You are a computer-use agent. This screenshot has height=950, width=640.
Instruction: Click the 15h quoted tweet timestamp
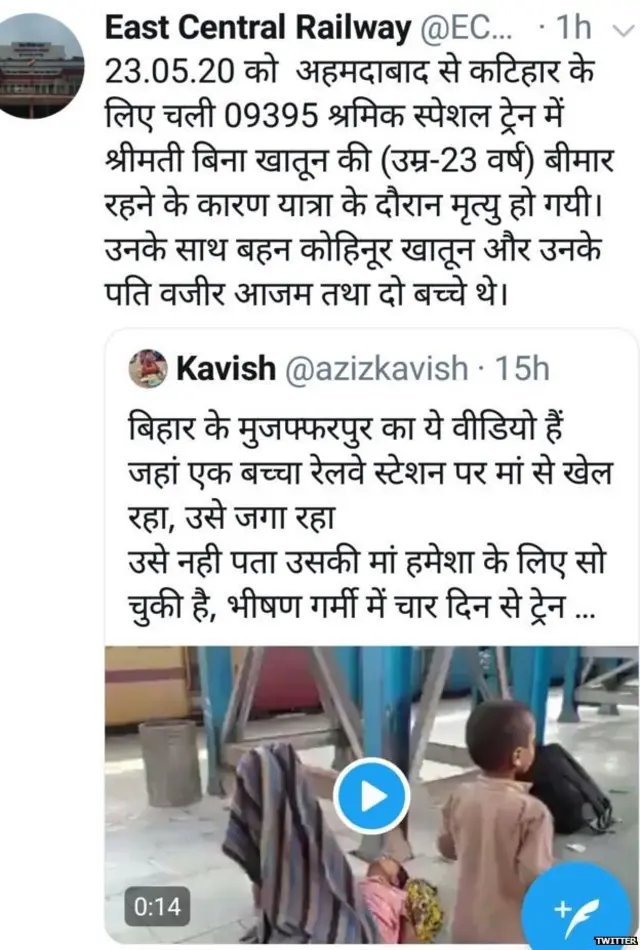click(x=522, y=368)
